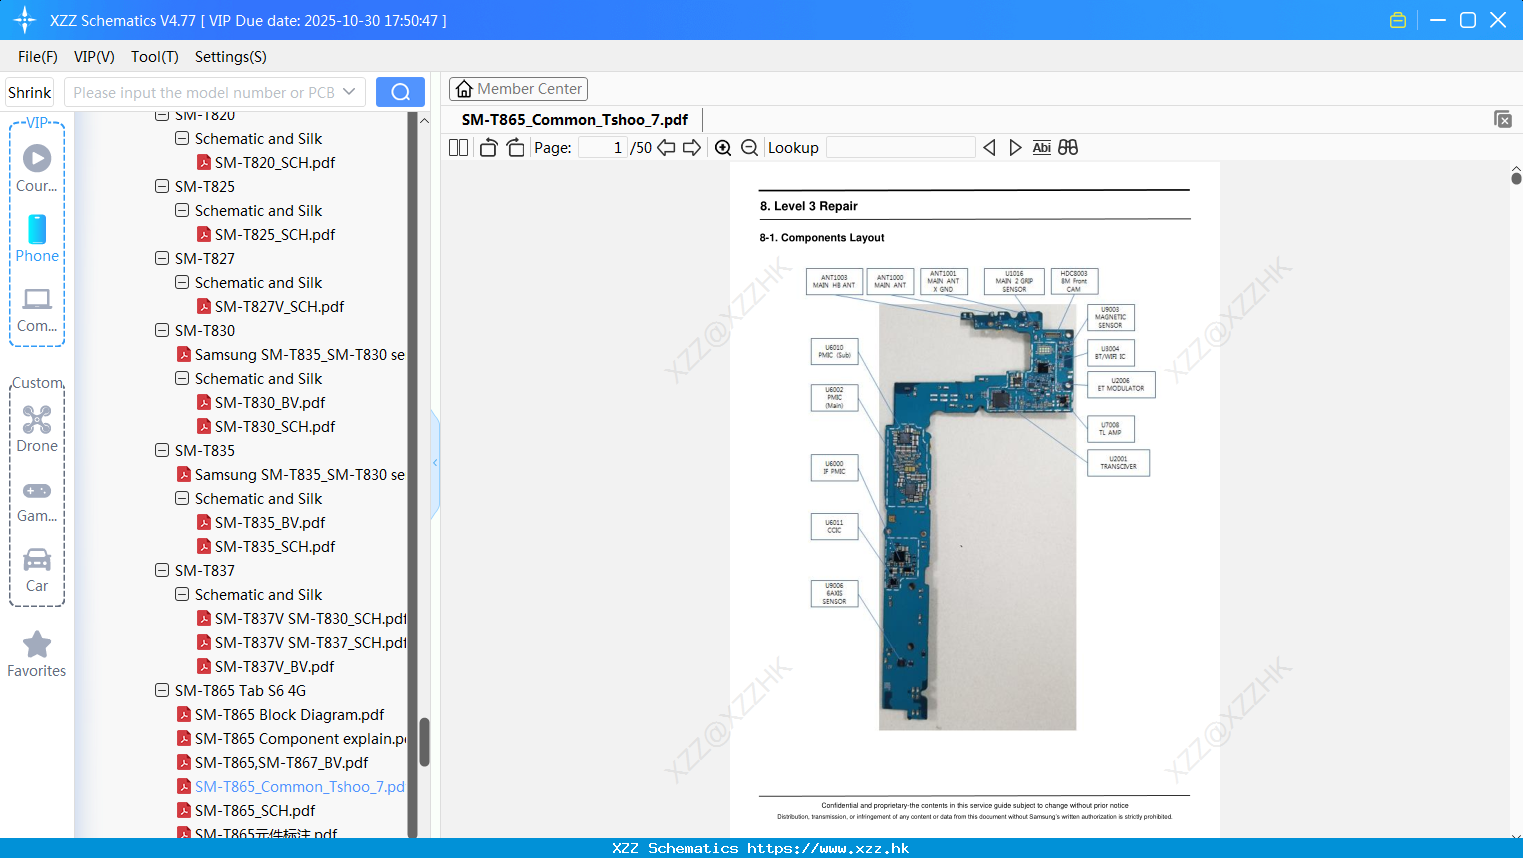Select the SM-T865_Common_Tshoo_7.pdf tab
The height and width of the screenshot is (858, 1523).
[575, 120]
